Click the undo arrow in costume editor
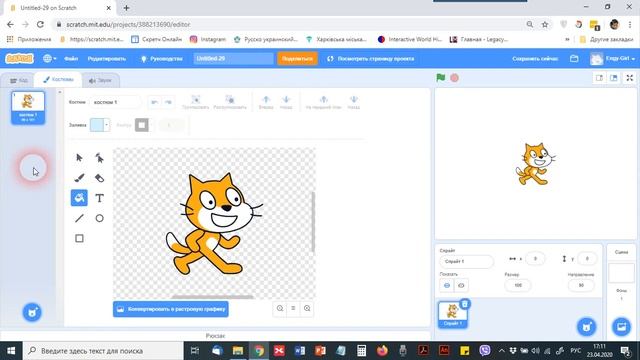Screen dimensions: 640x360 [x=154, y=102]
